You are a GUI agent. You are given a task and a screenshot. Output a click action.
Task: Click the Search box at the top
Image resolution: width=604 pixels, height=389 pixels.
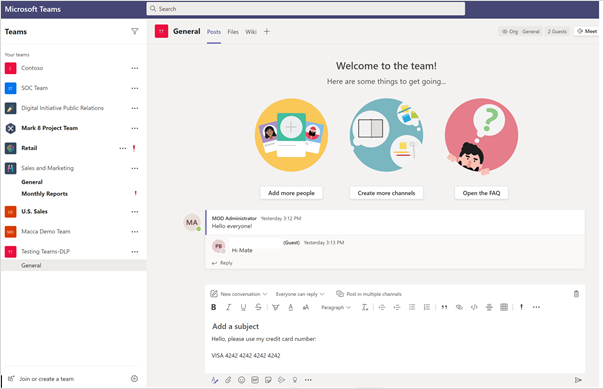(x=305, y=9)
